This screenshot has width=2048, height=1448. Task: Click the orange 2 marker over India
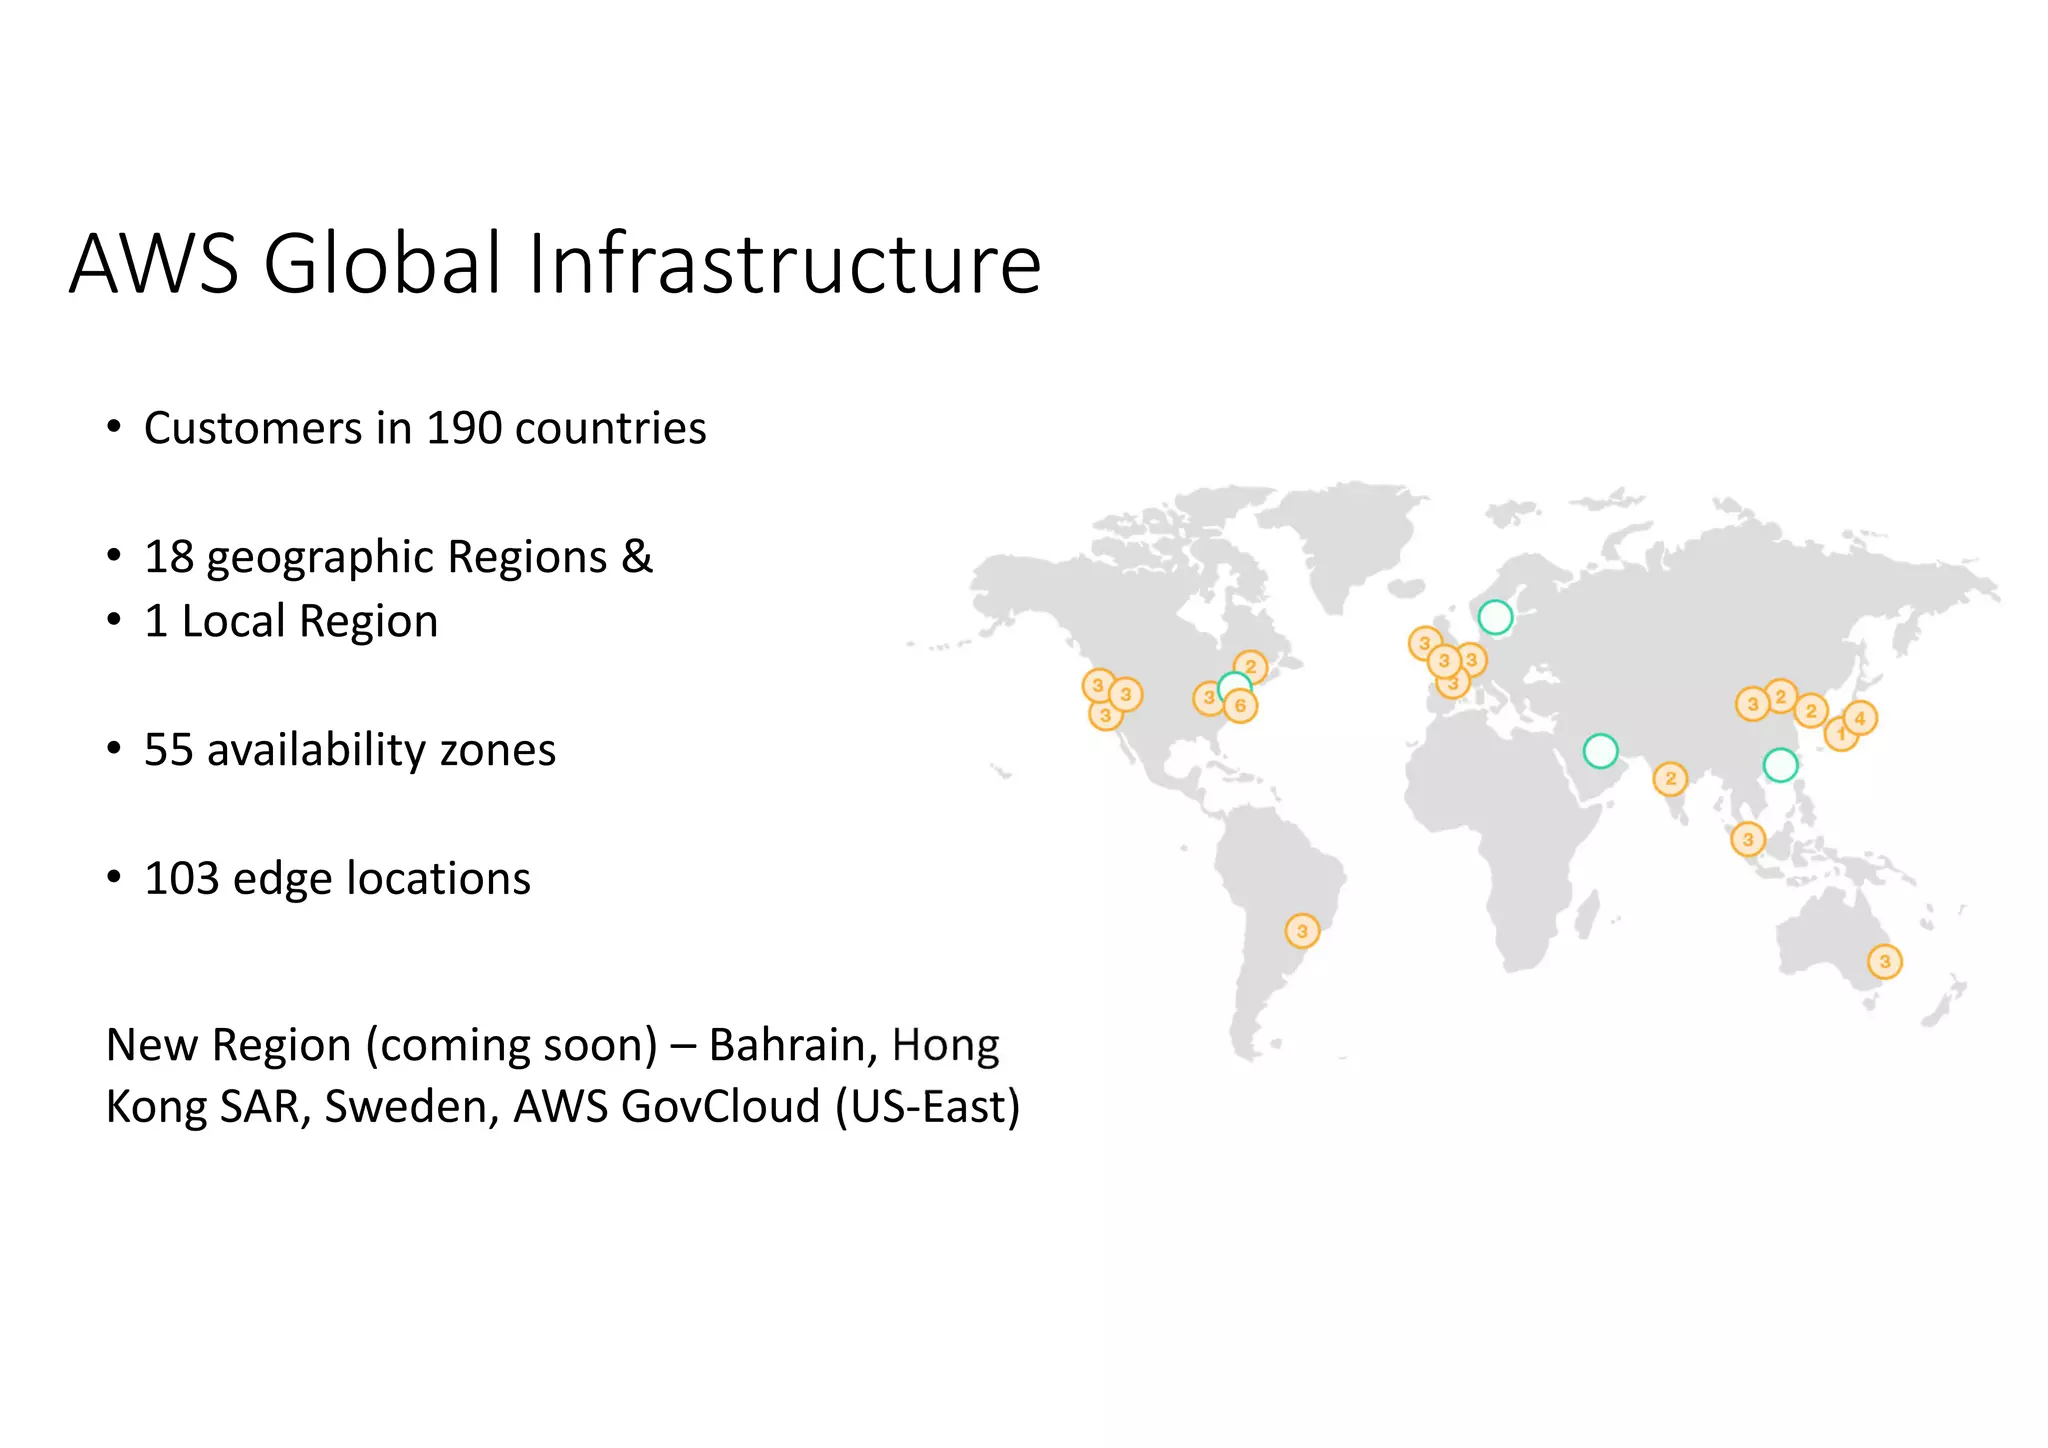pos(1670,778)
